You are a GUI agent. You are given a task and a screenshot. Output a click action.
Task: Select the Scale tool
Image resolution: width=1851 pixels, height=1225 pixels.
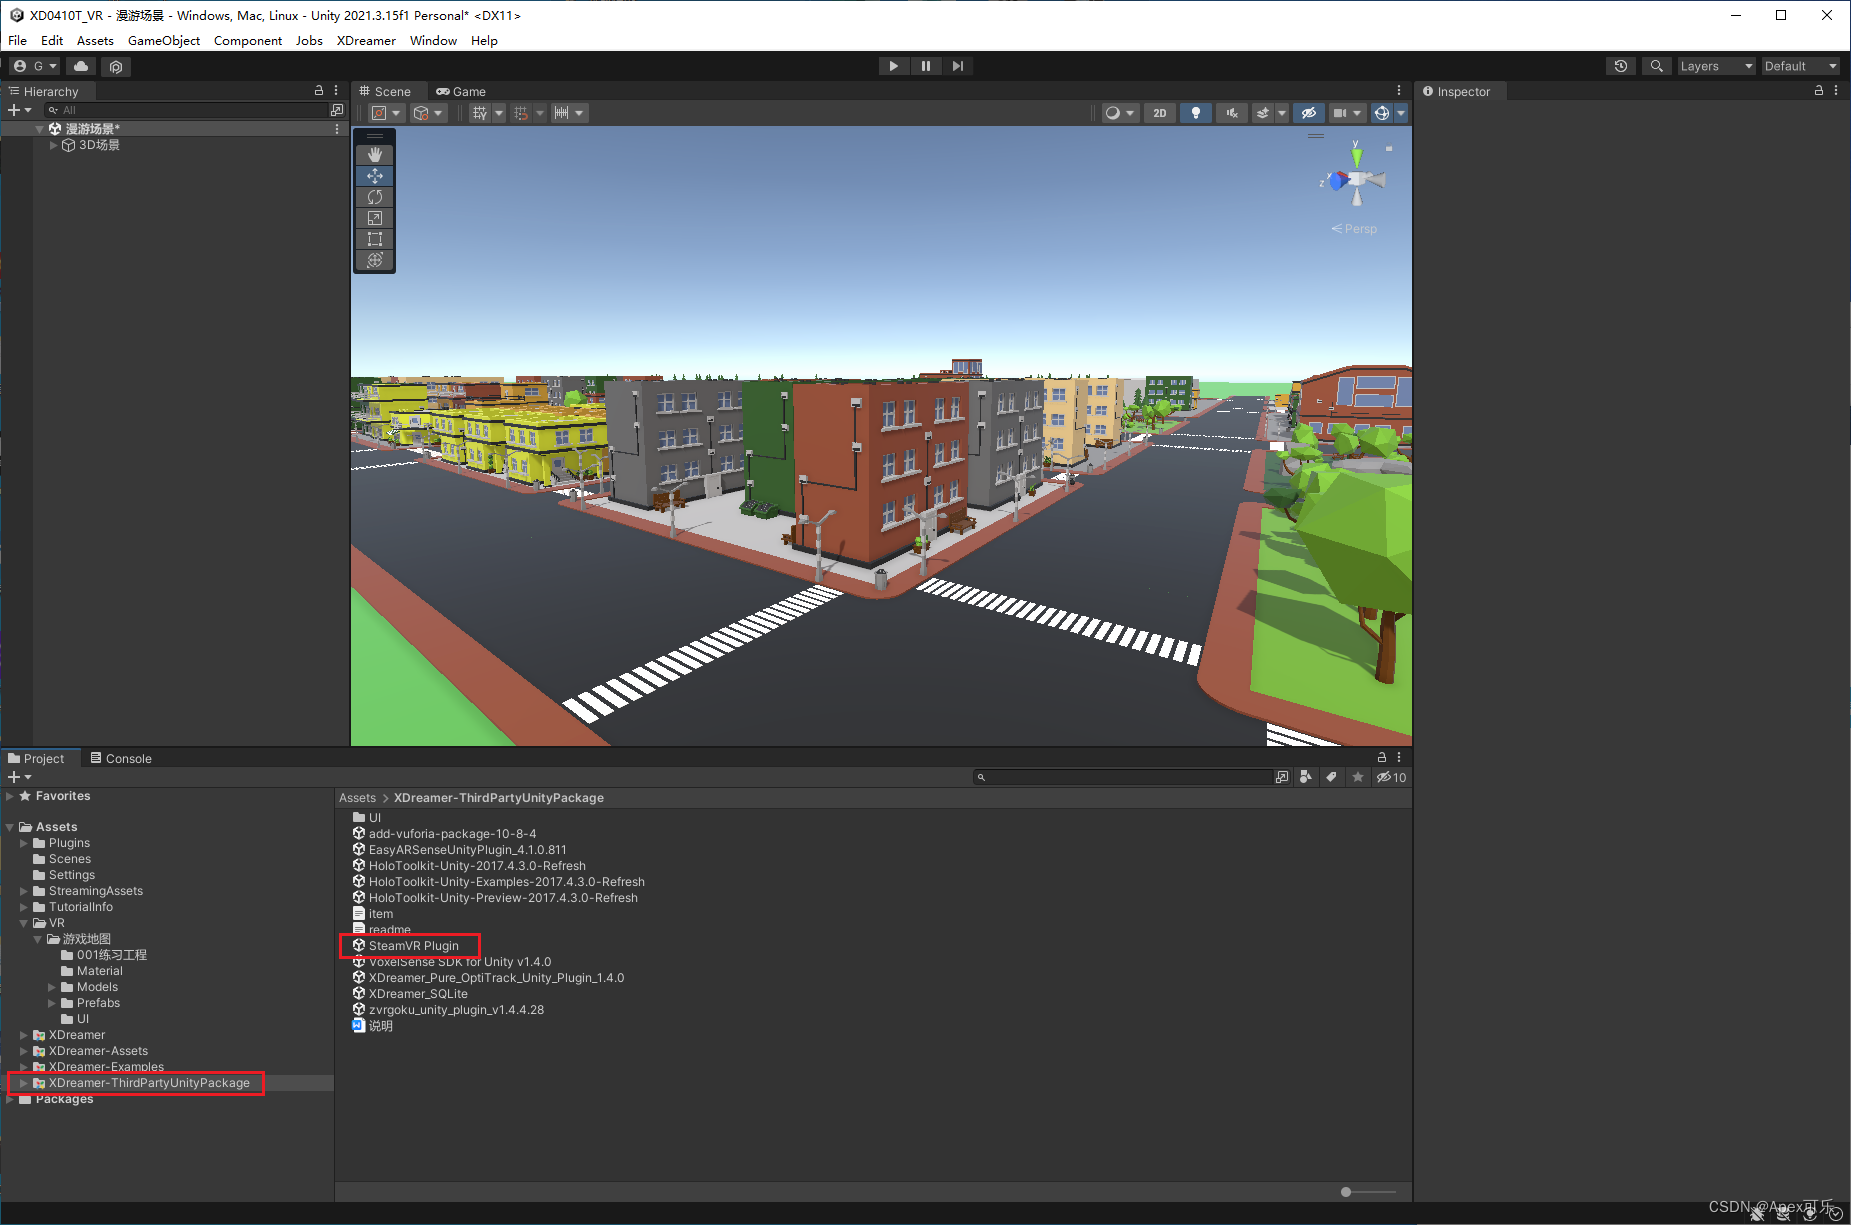(375, 218)
